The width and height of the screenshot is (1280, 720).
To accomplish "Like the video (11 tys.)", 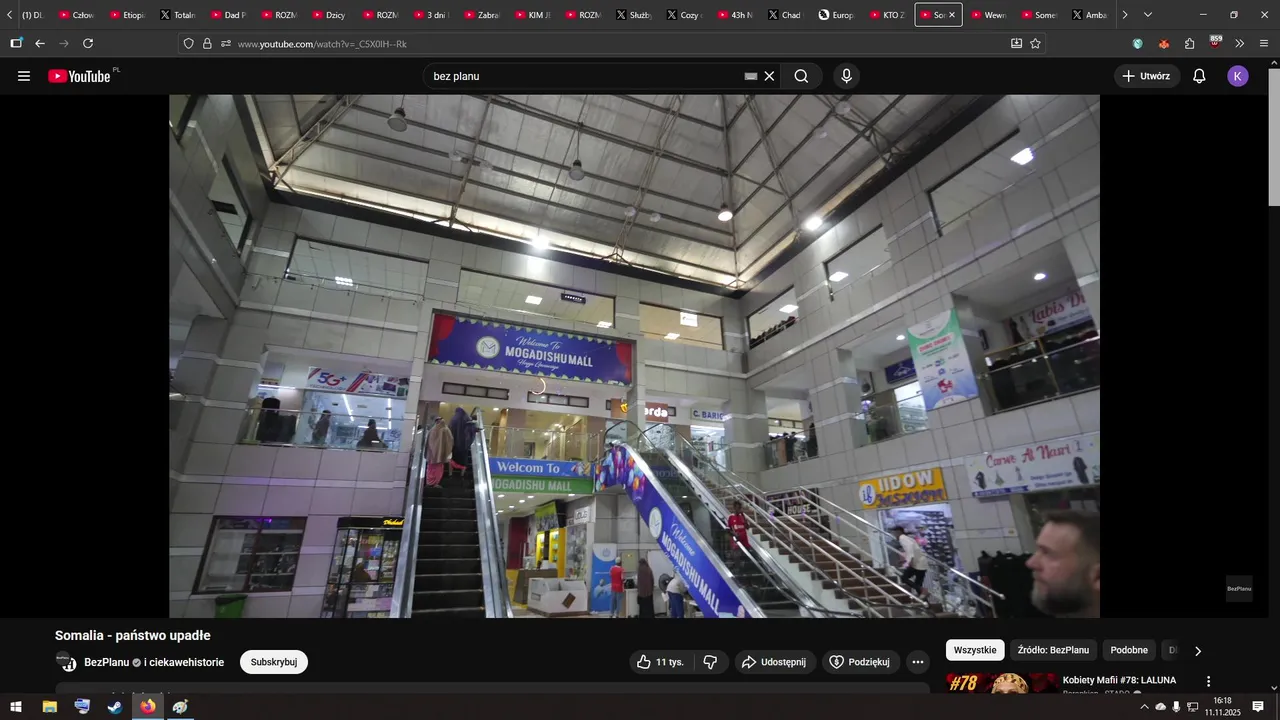I will click(x=661, y=662).
